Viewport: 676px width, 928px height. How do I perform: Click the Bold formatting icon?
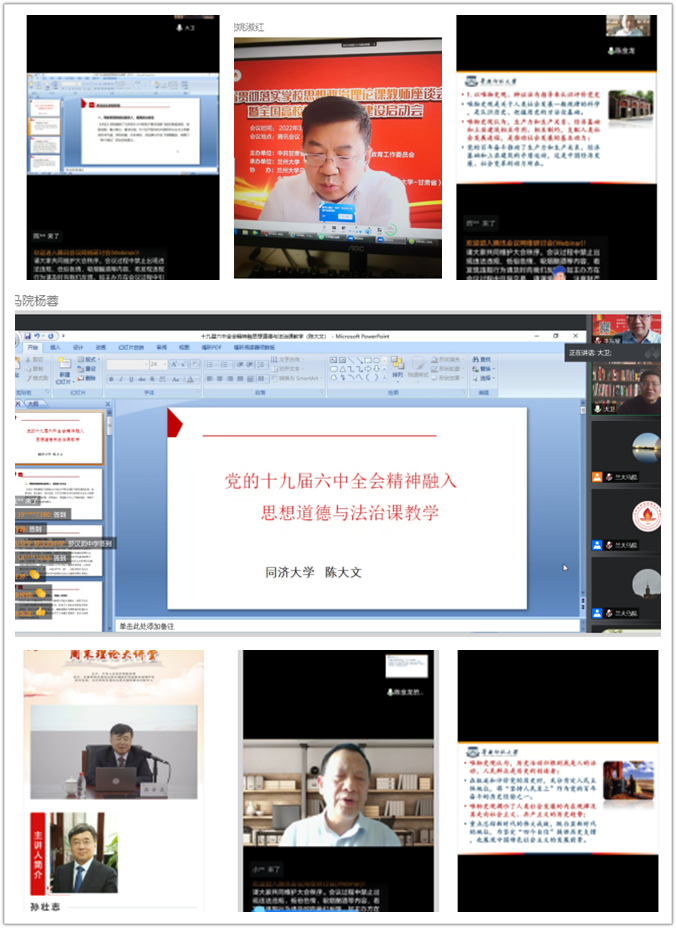[x=111, y=378]
